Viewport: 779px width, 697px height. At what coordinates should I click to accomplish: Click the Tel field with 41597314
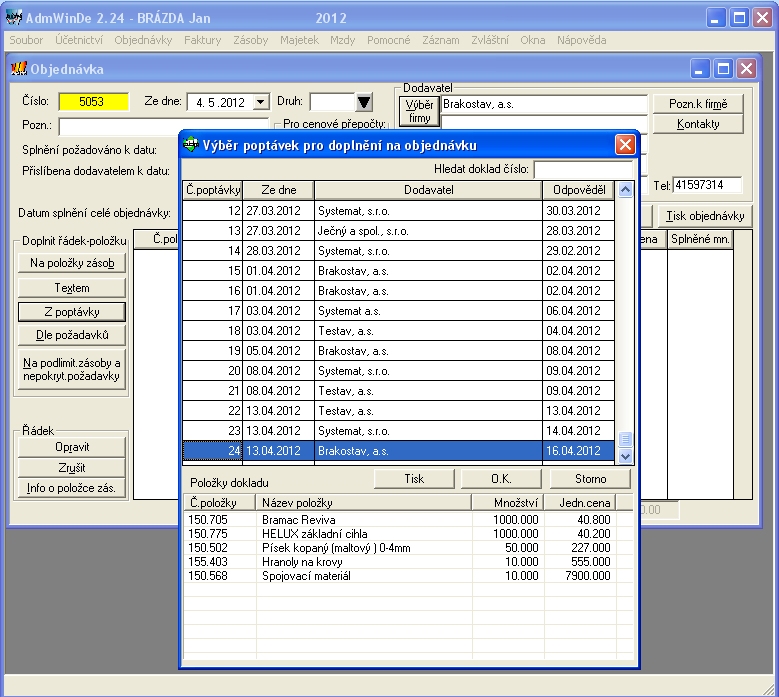[x=707, y=185]
